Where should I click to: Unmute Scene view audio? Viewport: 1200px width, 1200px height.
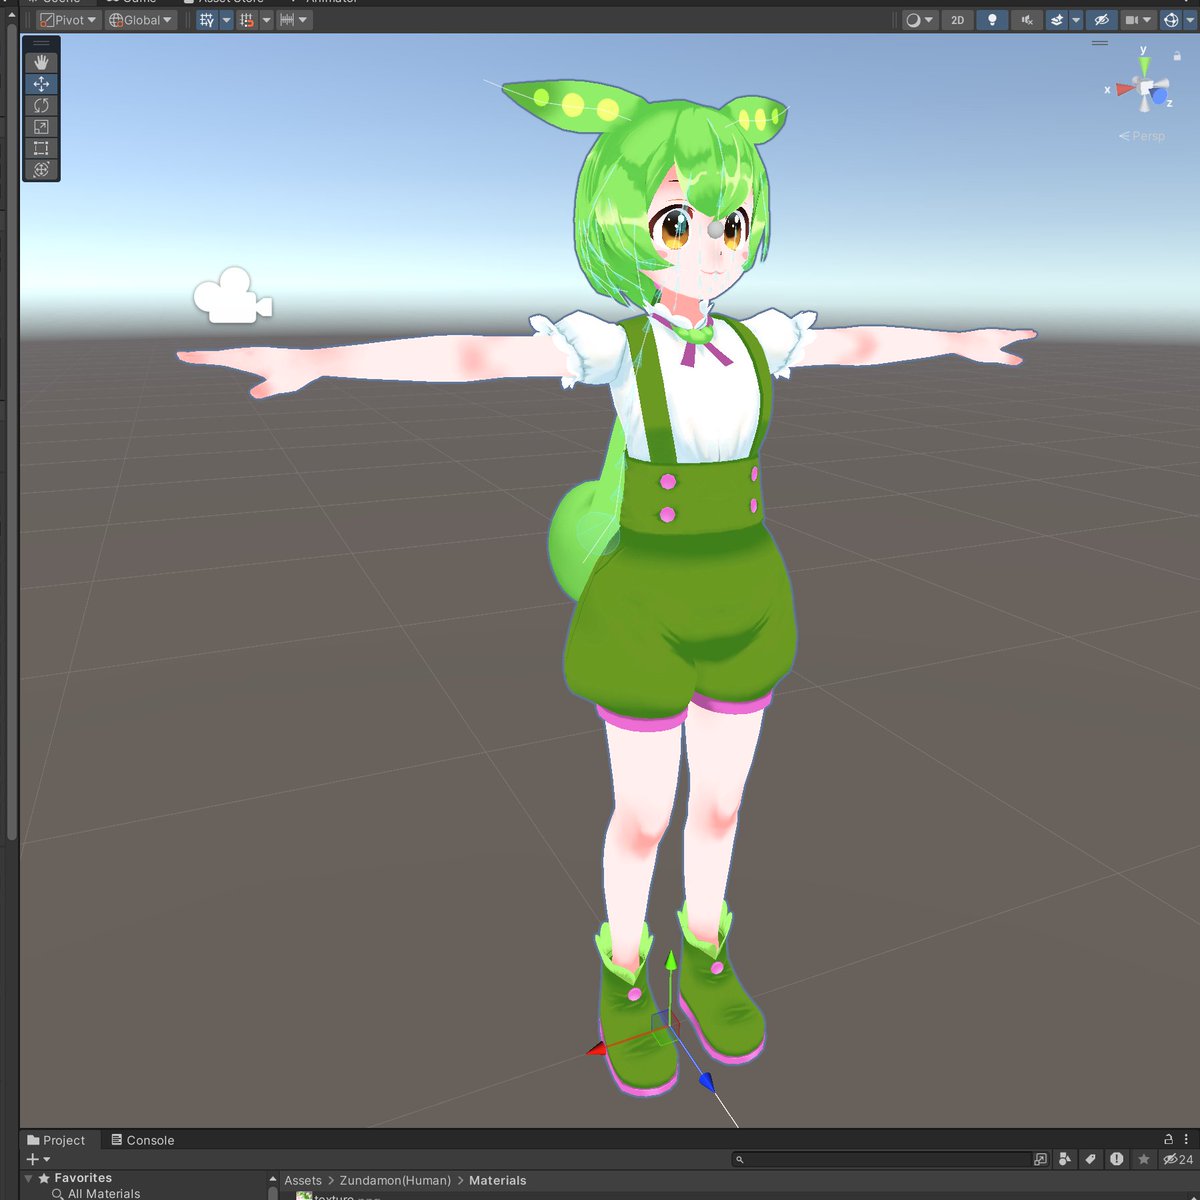(1027, 20)
